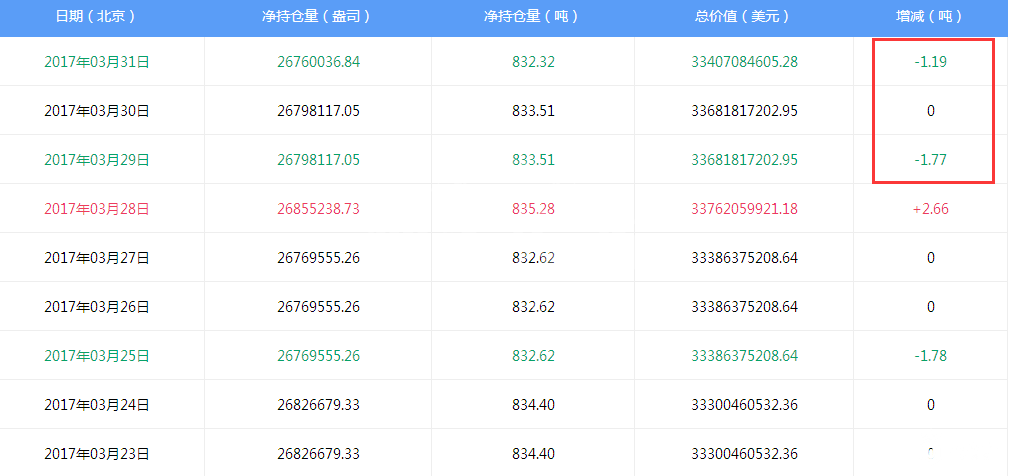Select the ounce value 26855238.73
Viewport: 1011px width, 476px height.
(319, 209)
